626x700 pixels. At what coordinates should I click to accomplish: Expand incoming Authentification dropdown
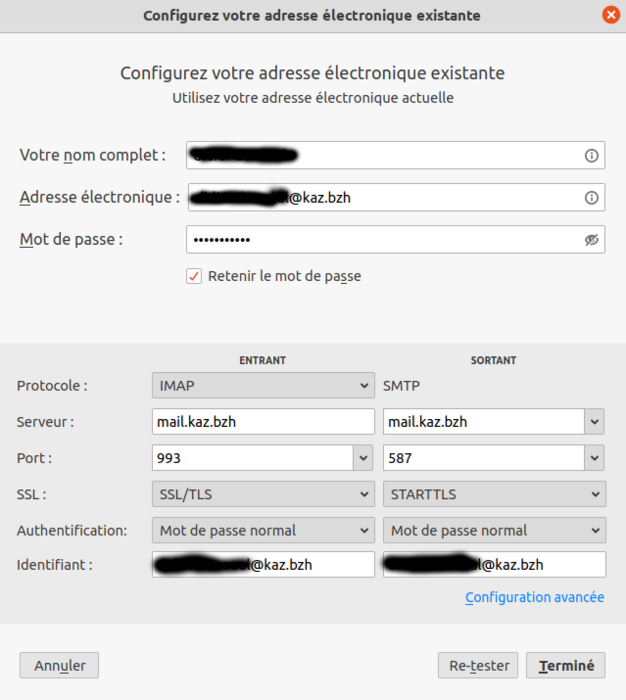pos(262,530)
